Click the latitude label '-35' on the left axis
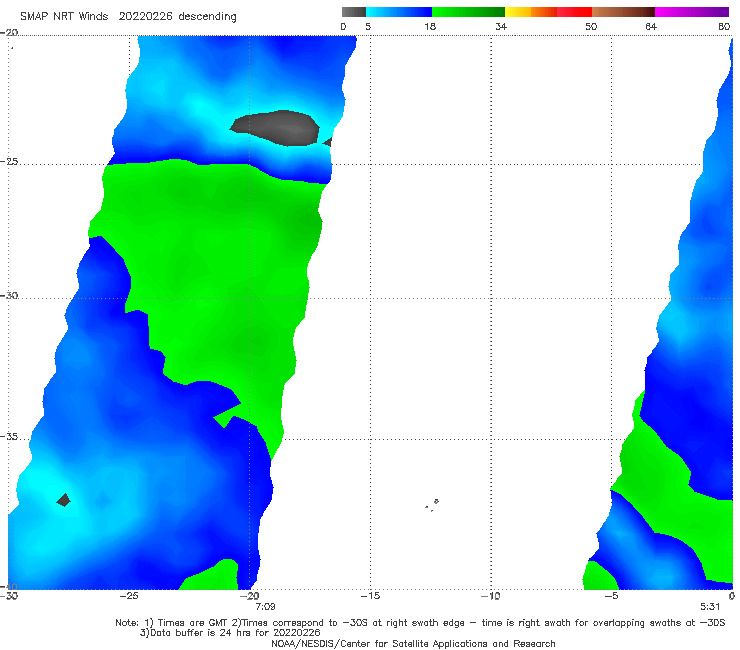Screen dimensions: 740x650 (x=9, y=436)
